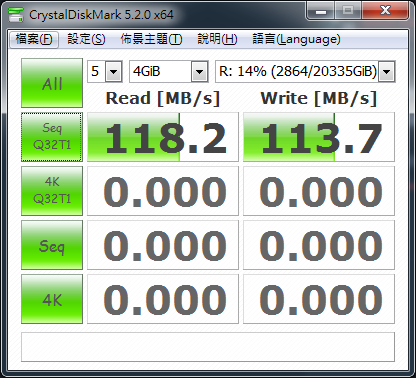Open the 佈景主題(T) theme menu
The image size is (416, 378).
point(151,40)
